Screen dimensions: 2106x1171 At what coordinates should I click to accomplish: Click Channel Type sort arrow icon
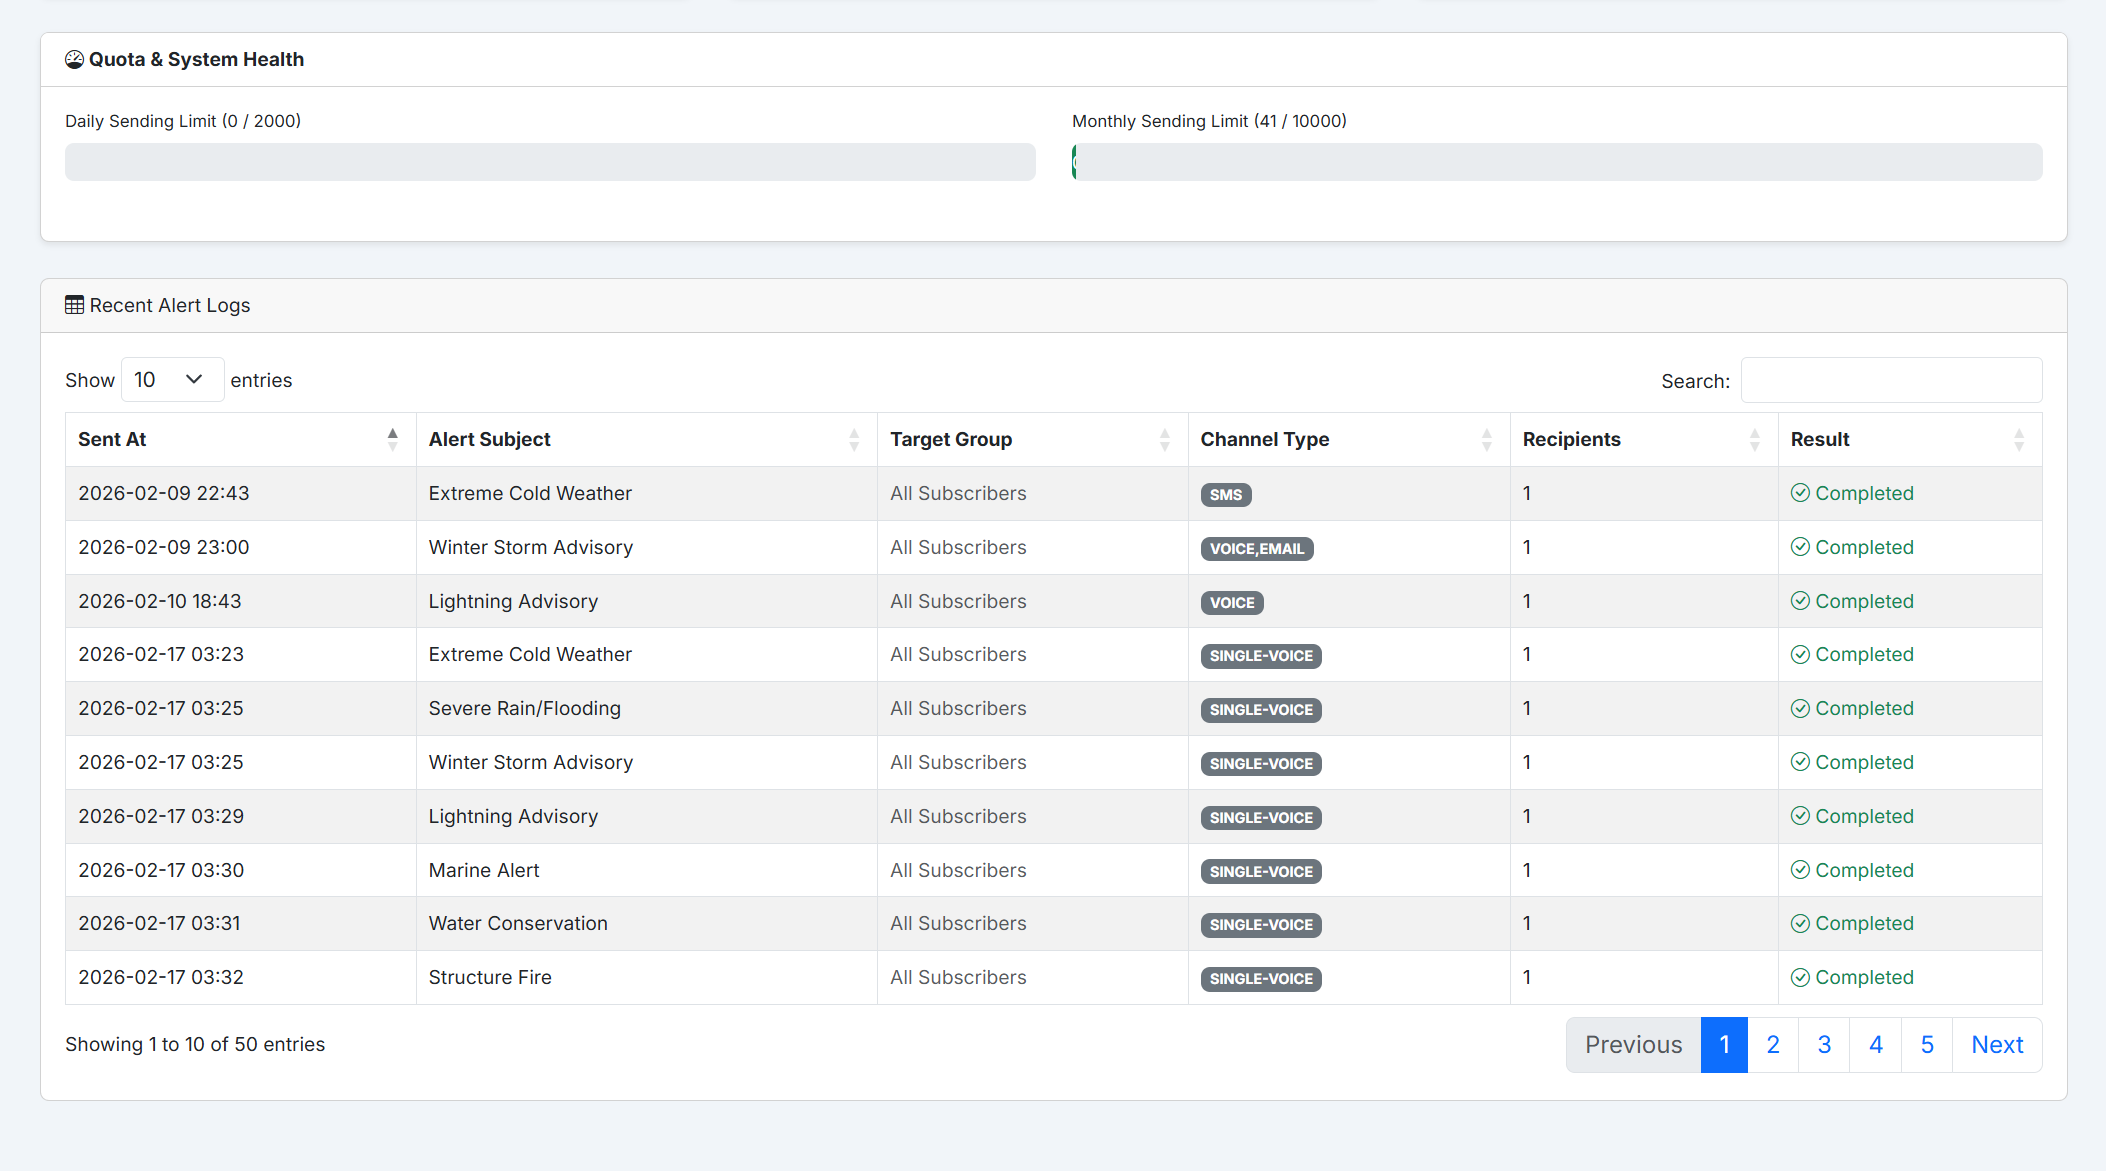coord(1486,440)
